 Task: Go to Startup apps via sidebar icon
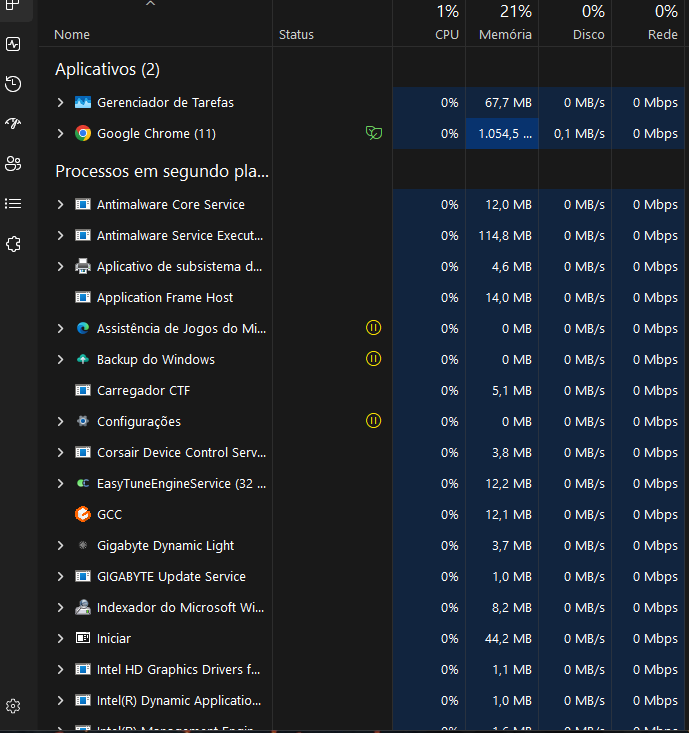[x=13, y=124]
